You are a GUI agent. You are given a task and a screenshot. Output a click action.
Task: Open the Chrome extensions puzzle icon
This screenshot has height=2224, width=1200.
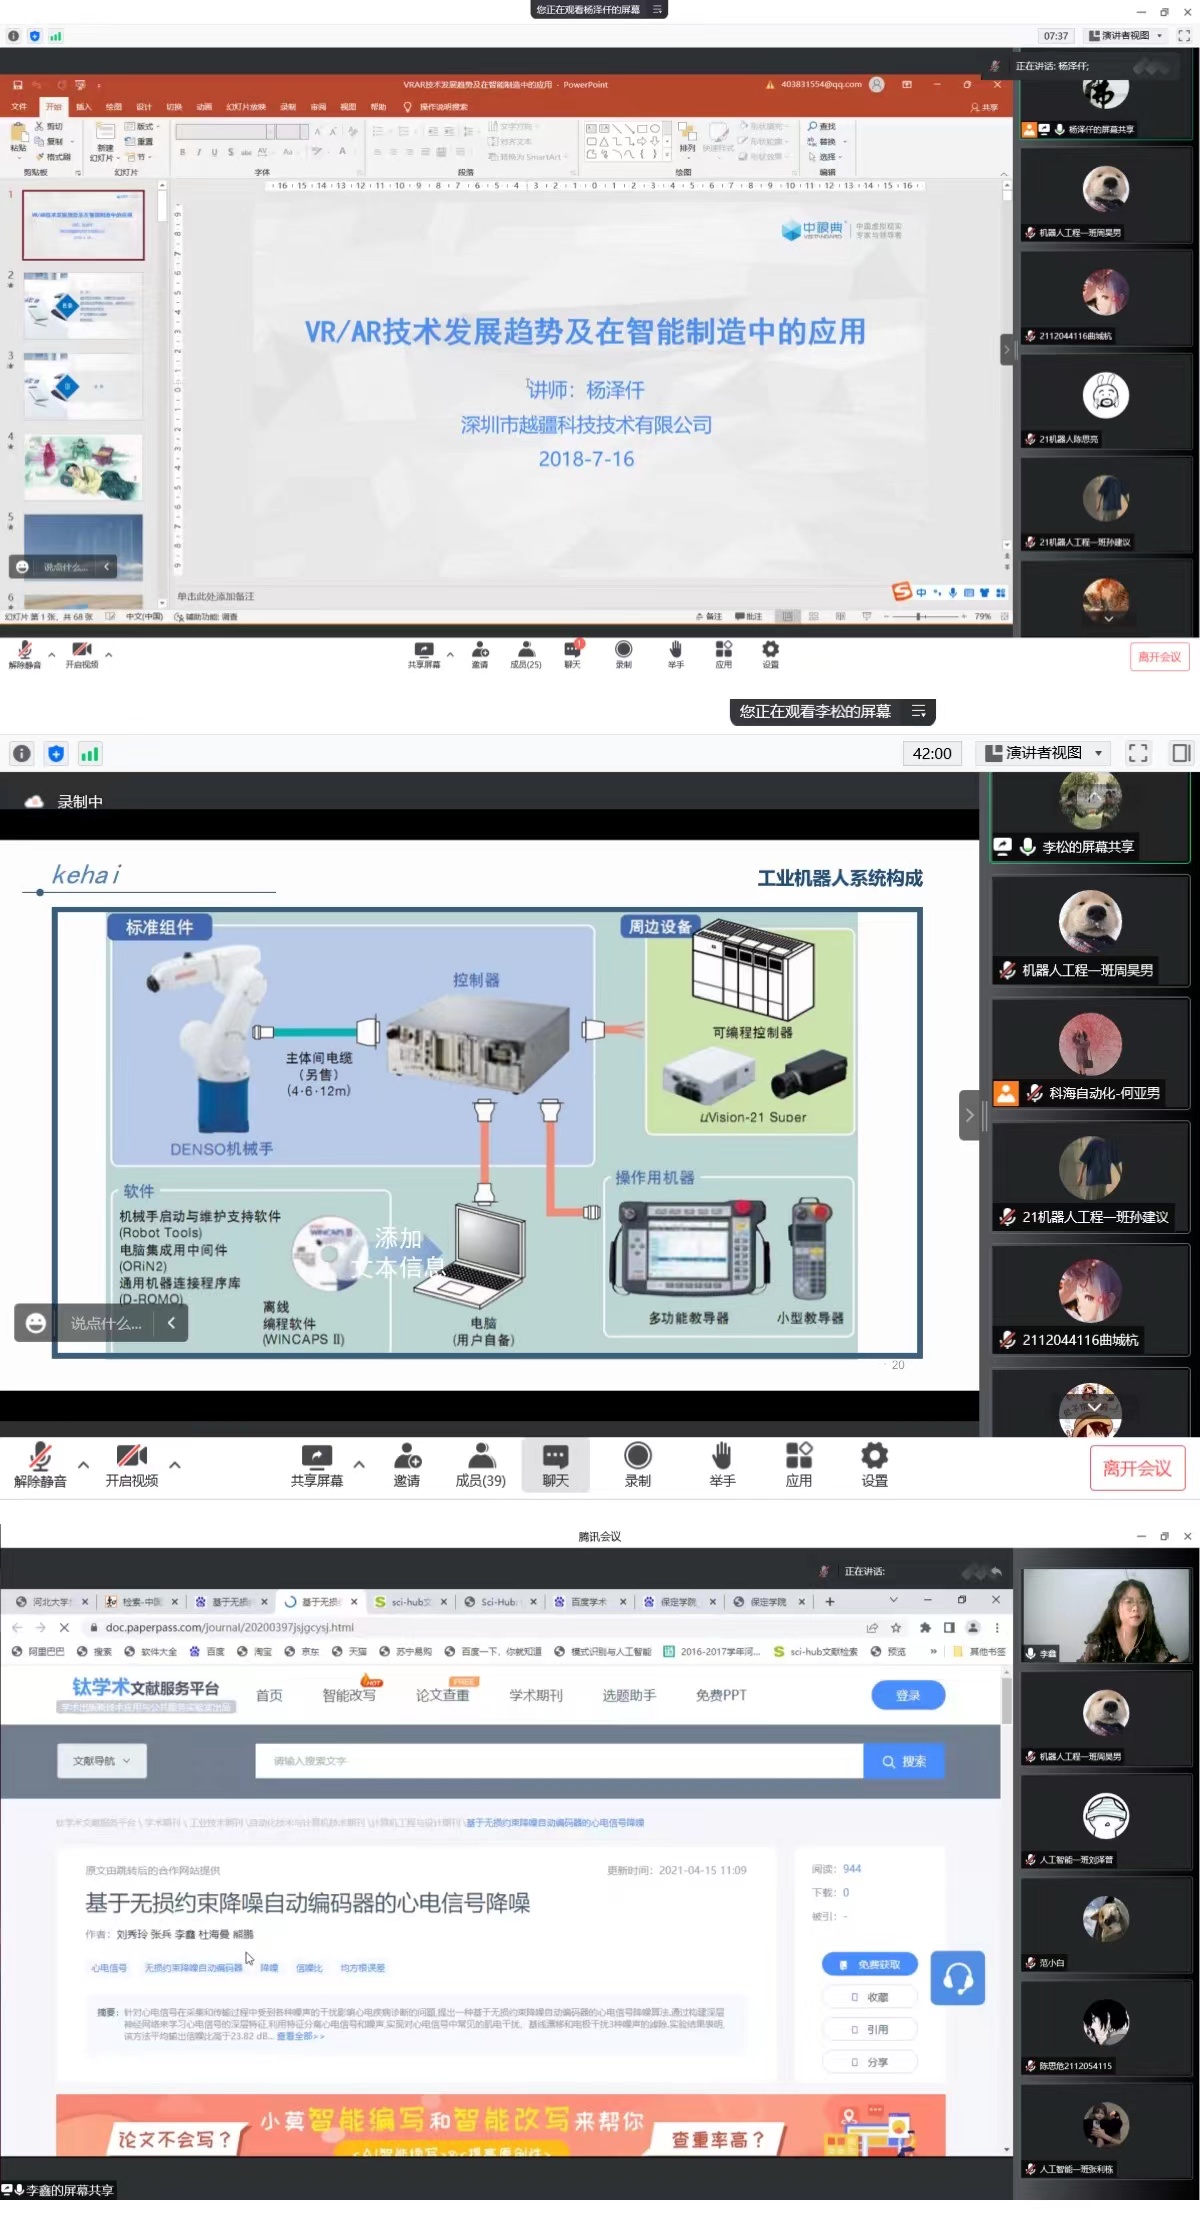925,1627
